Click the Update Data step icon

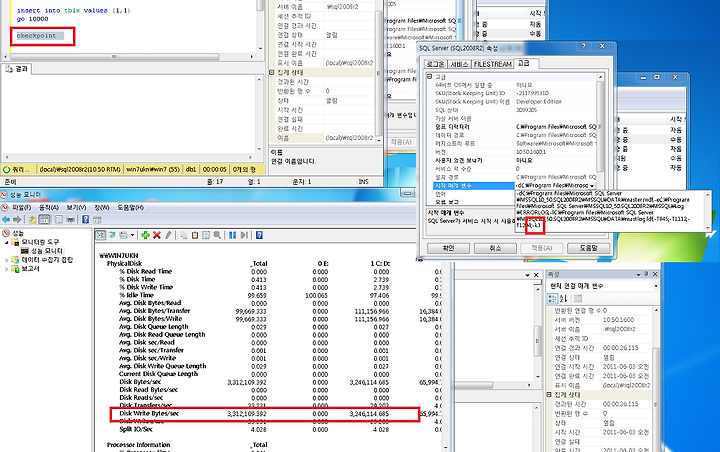pyautogui.click(x=244, y=235)
